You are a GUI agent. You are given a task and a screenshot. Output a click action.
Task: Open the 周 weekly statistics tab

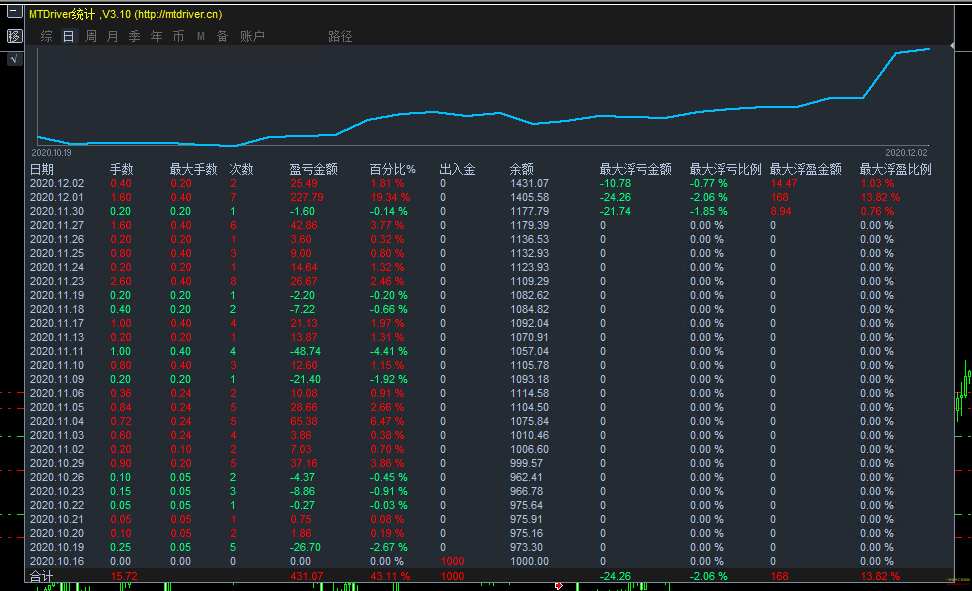pos(91,37)
